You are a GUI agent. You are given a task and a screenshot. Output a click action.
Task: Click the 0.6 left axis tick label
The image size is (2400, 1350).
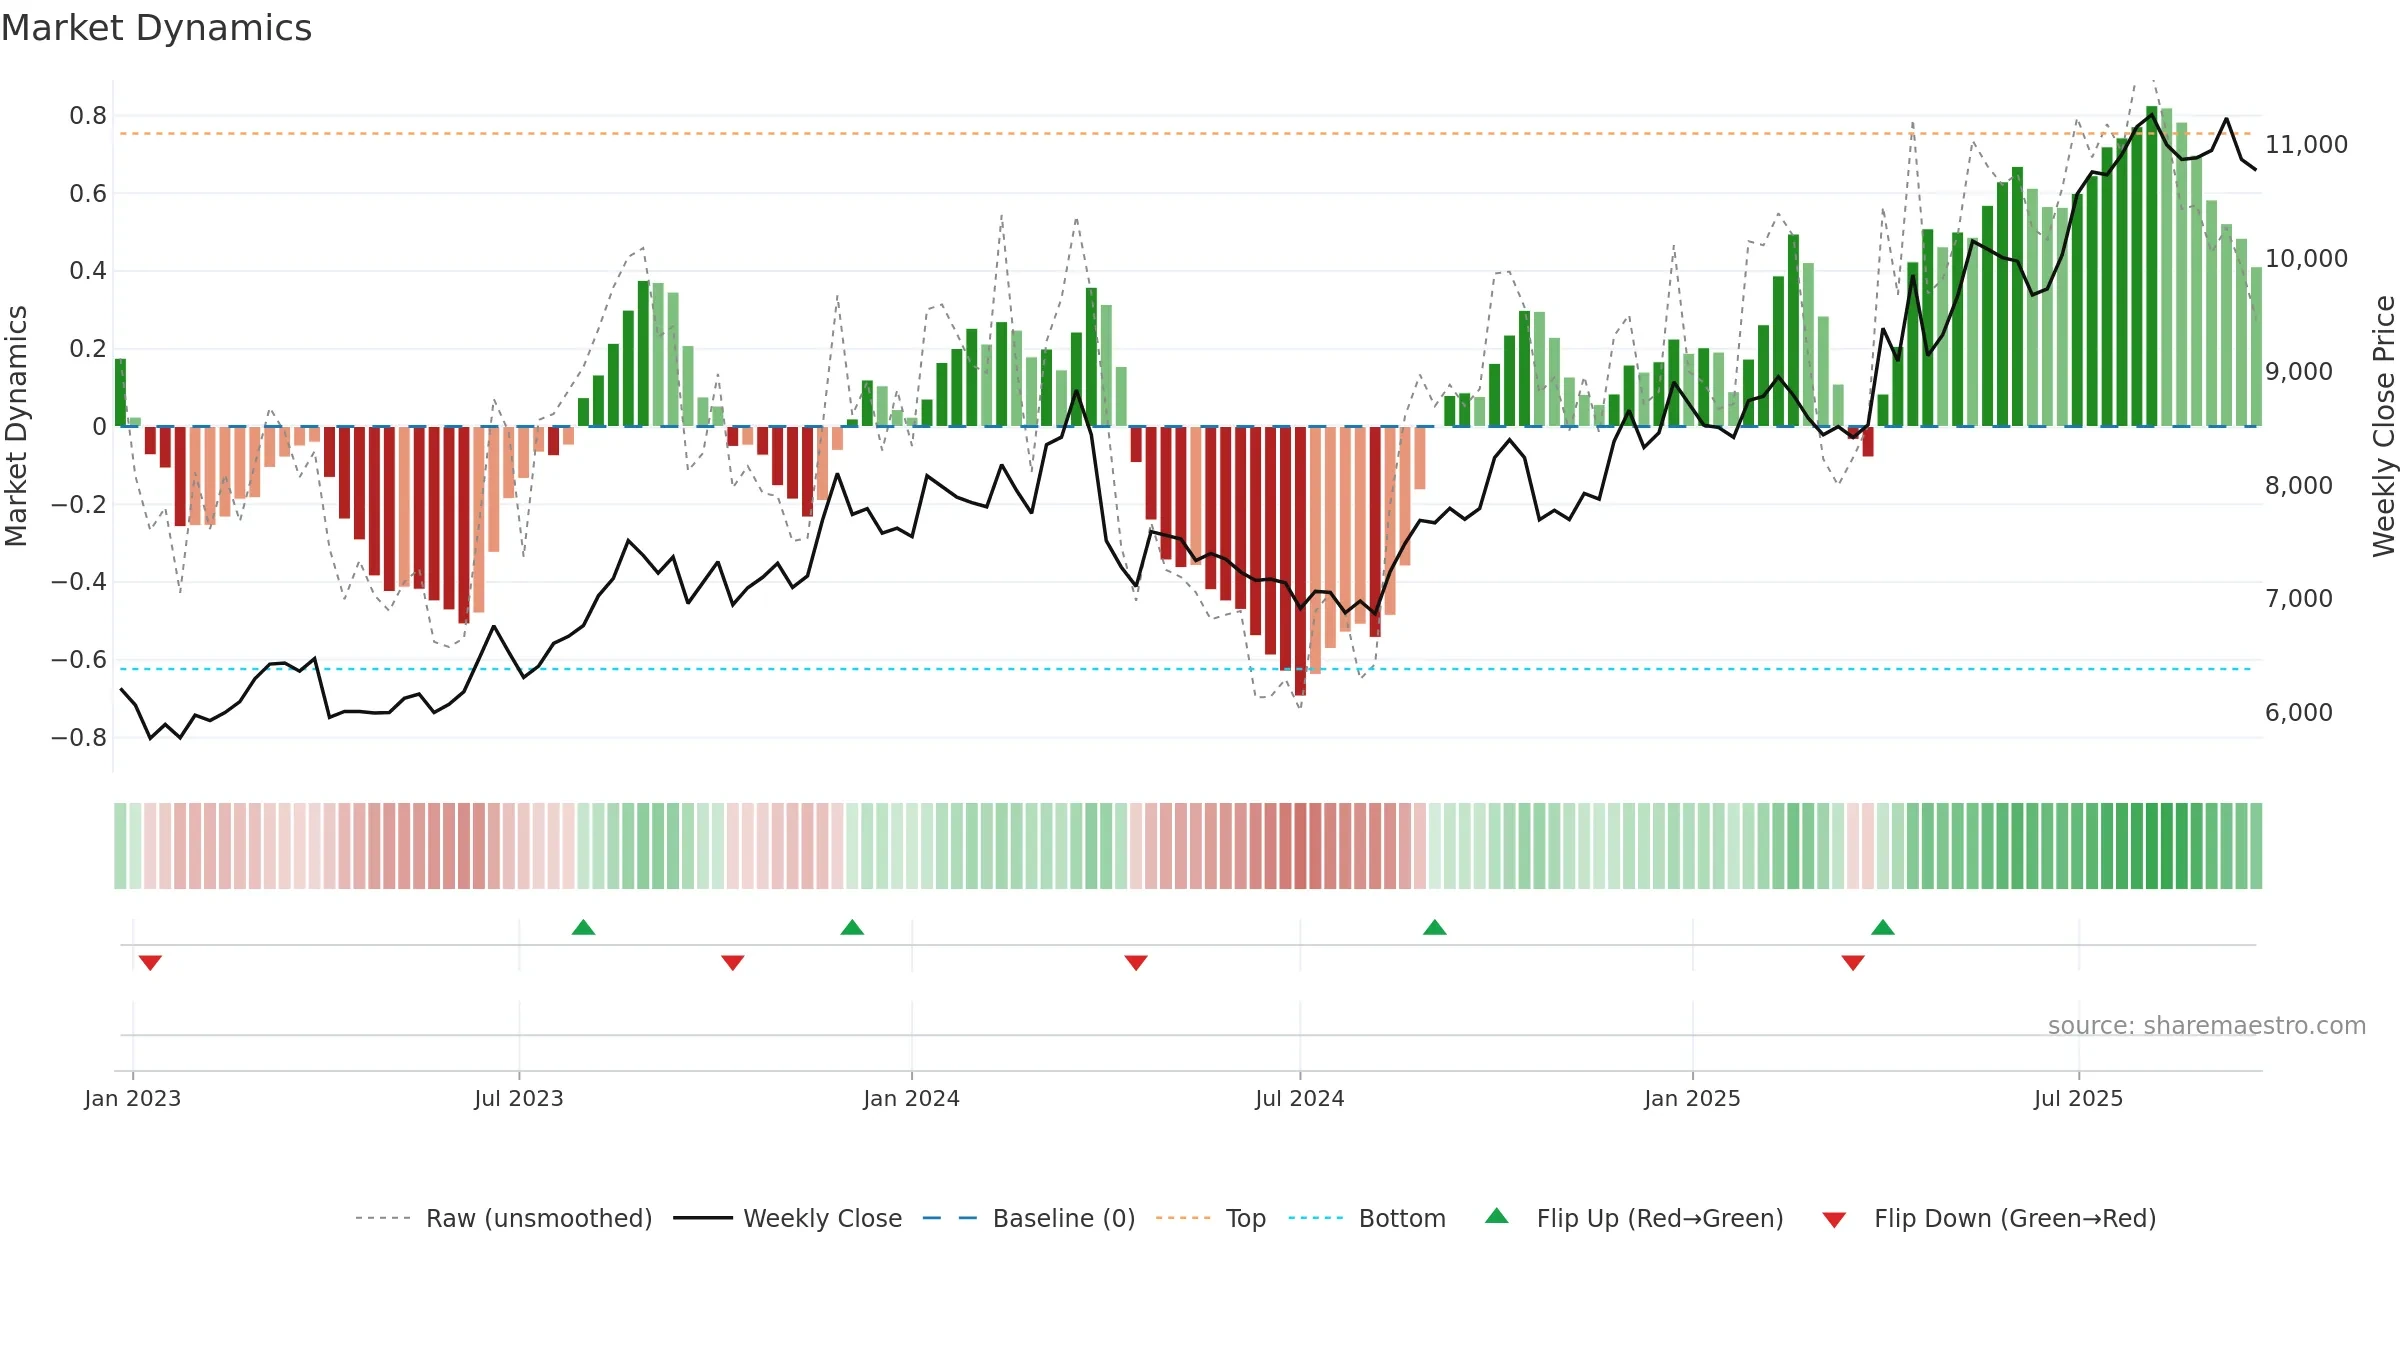[88, 193]
